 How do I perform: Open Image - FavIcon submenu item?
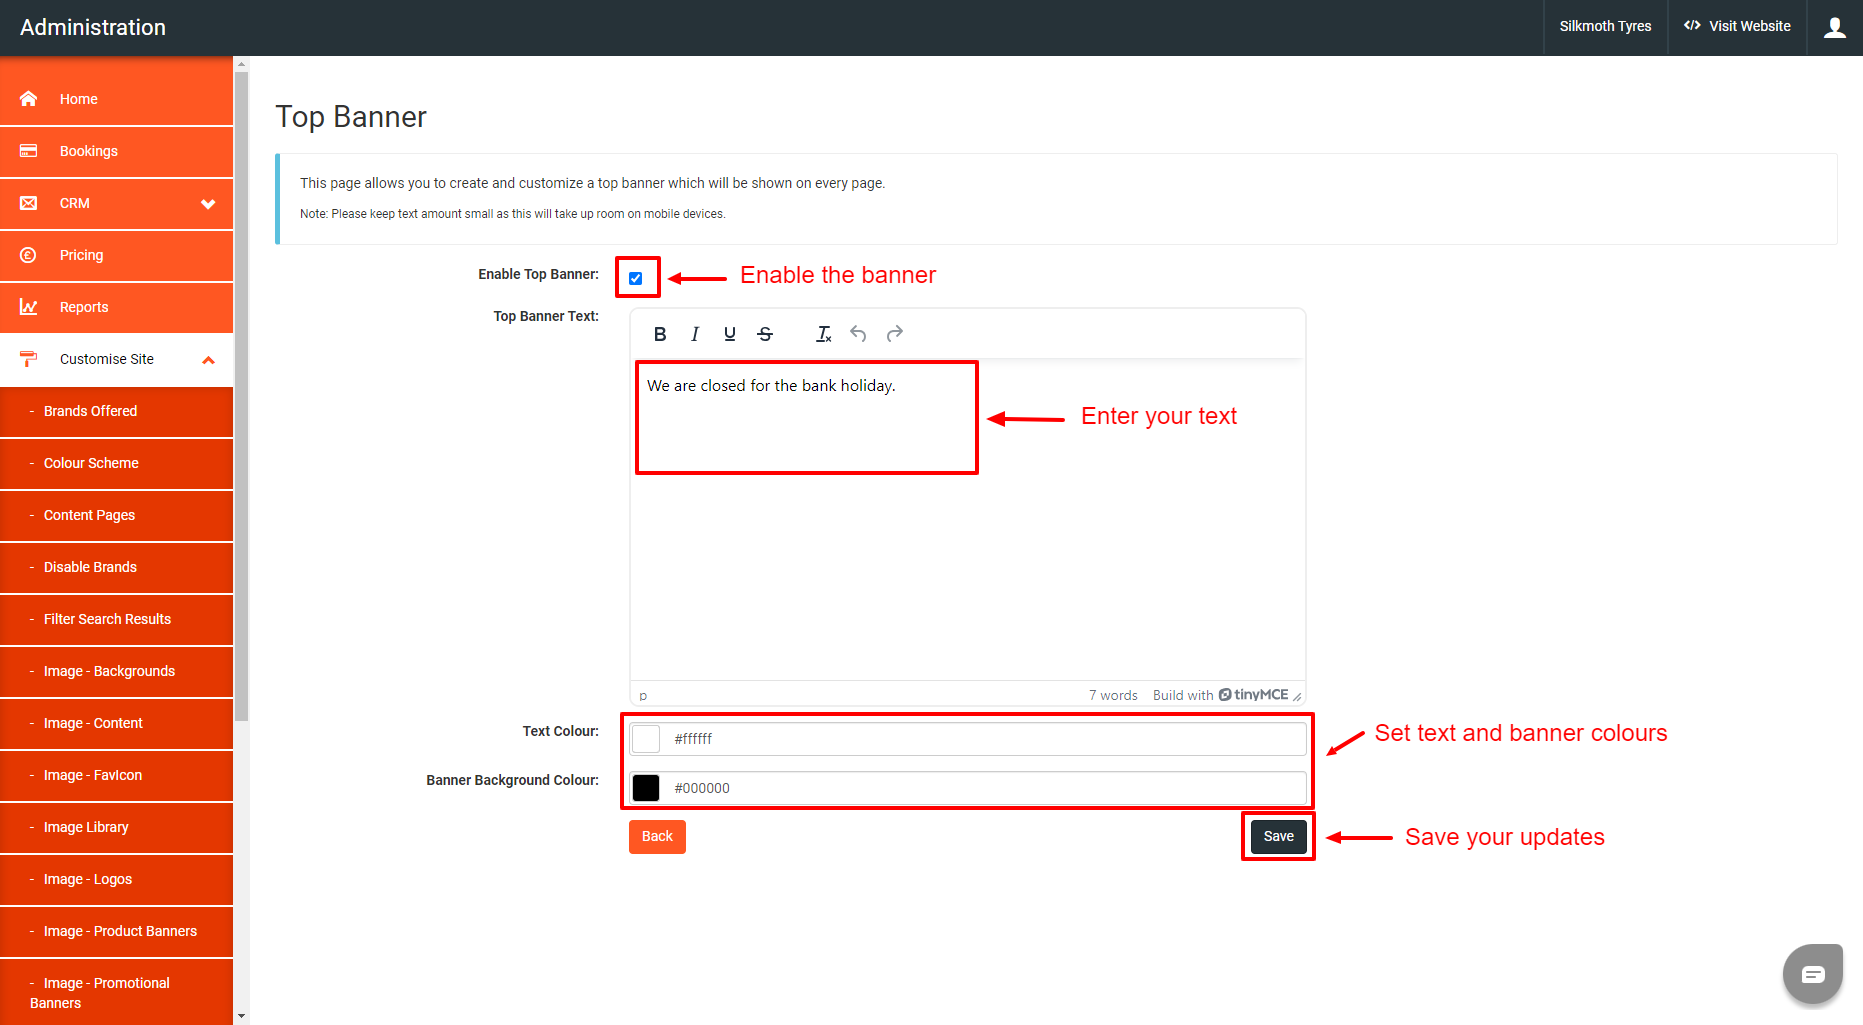click(x=116, y=775)
